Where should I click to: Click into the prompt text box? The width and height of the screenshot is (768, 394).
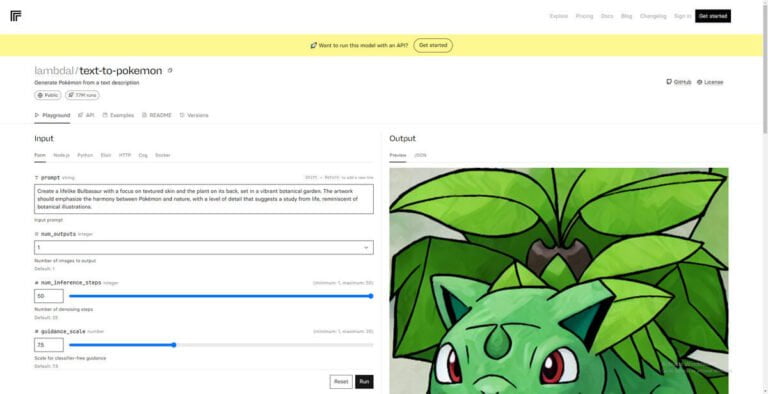[x=204, y=199]
